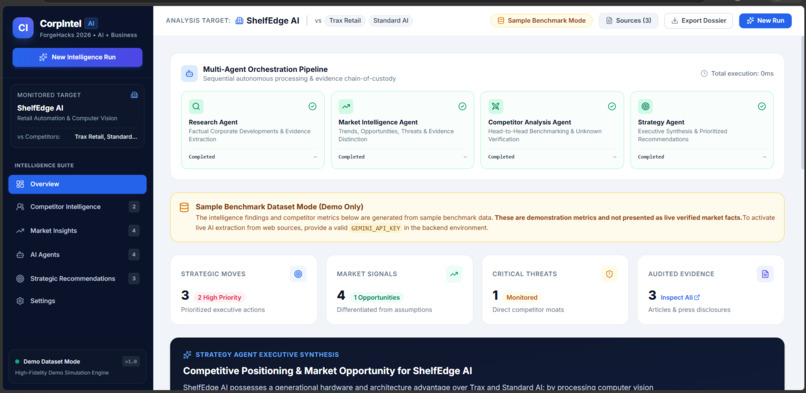Click the 1 Opportunities tag
The image size is (806, 393).
pos(377,297)
